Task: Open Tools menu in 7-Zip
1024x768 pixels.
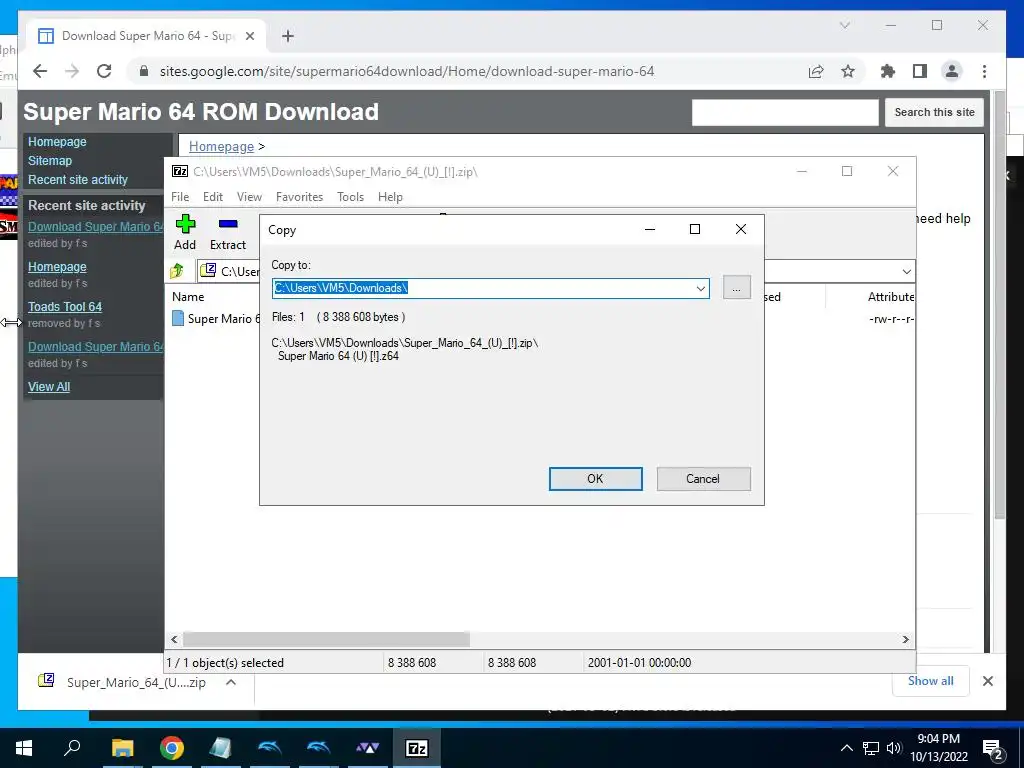Action: pos(350,197)
